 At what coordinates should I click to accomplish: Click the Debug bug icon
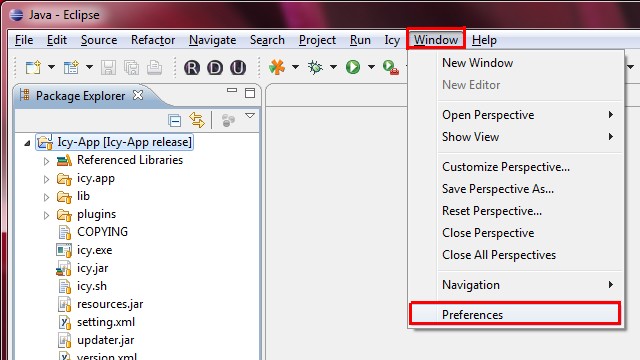click(315, 67)
